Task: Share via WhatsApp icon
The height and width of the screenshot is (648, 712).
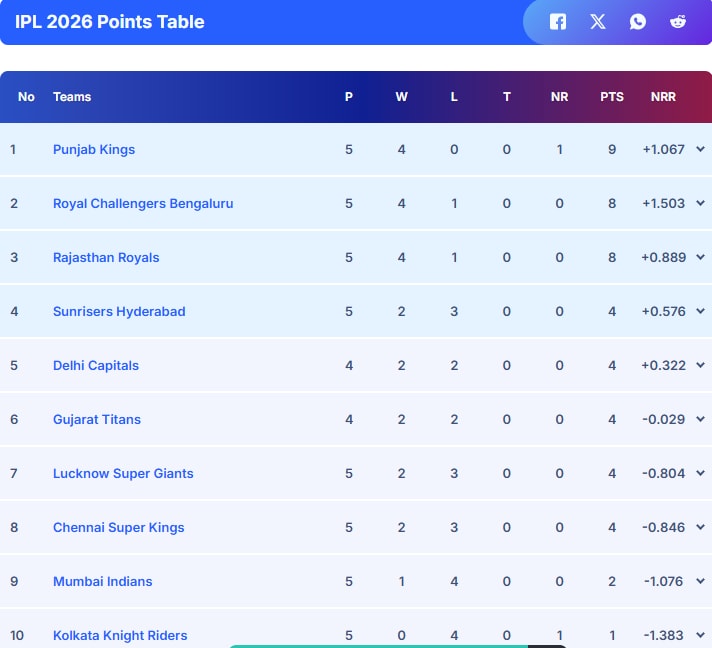Action: [638, 22]
